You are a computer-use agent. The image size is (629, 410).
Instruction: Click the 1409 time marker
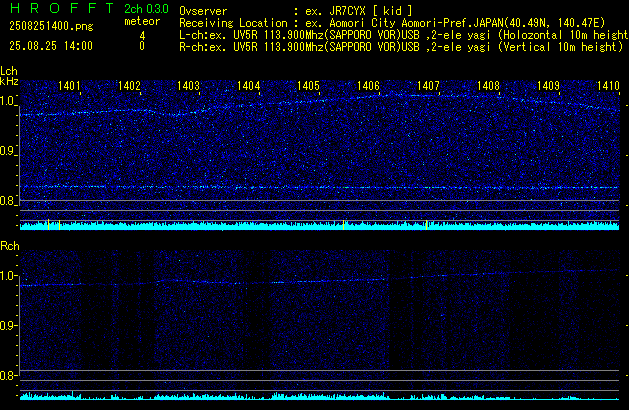pyautogui.click(x=548, y=86)
